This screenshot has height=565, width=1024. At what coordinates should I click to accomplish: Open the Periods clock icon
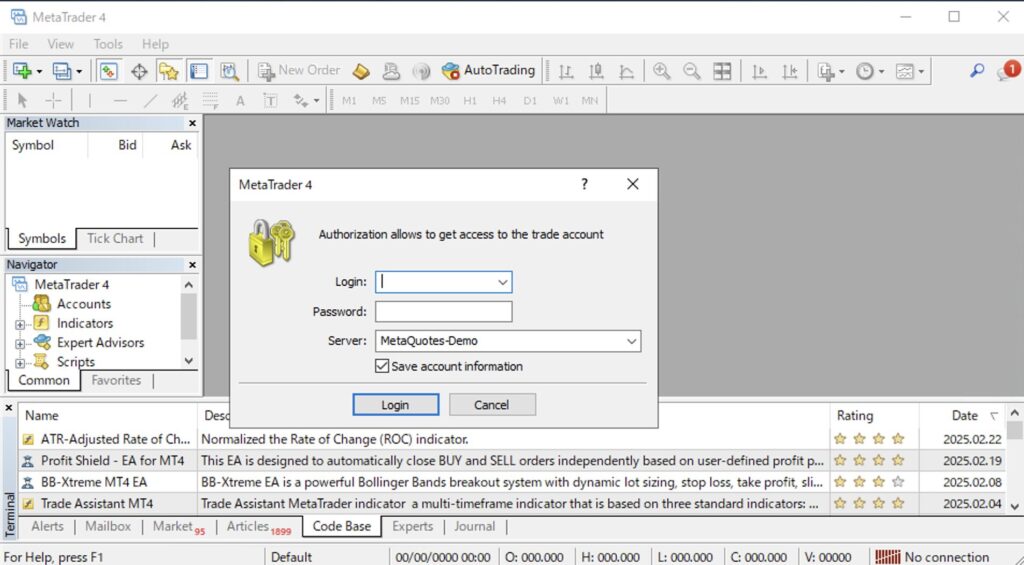click(x=865, y=71)
